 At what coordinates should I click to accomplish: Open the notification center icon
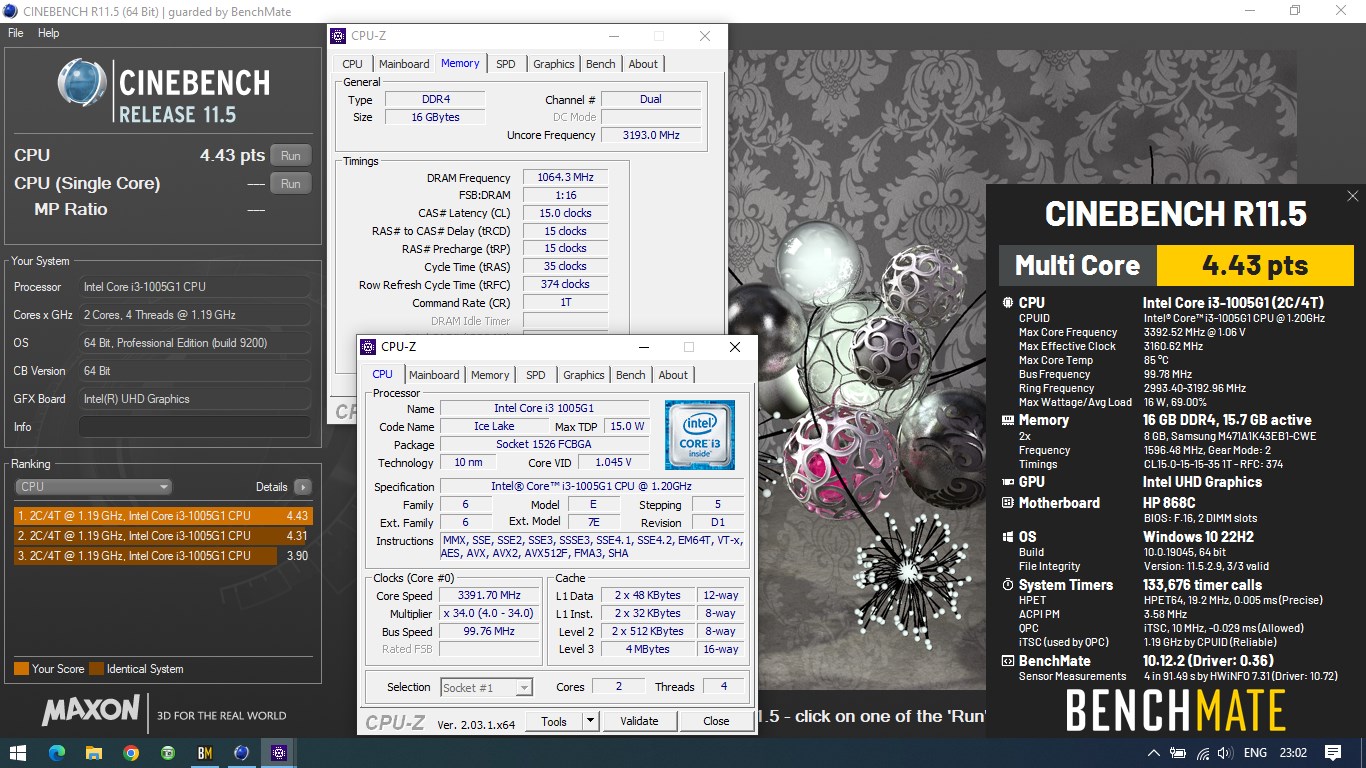pyautogui.click(x=1332, y=753)
